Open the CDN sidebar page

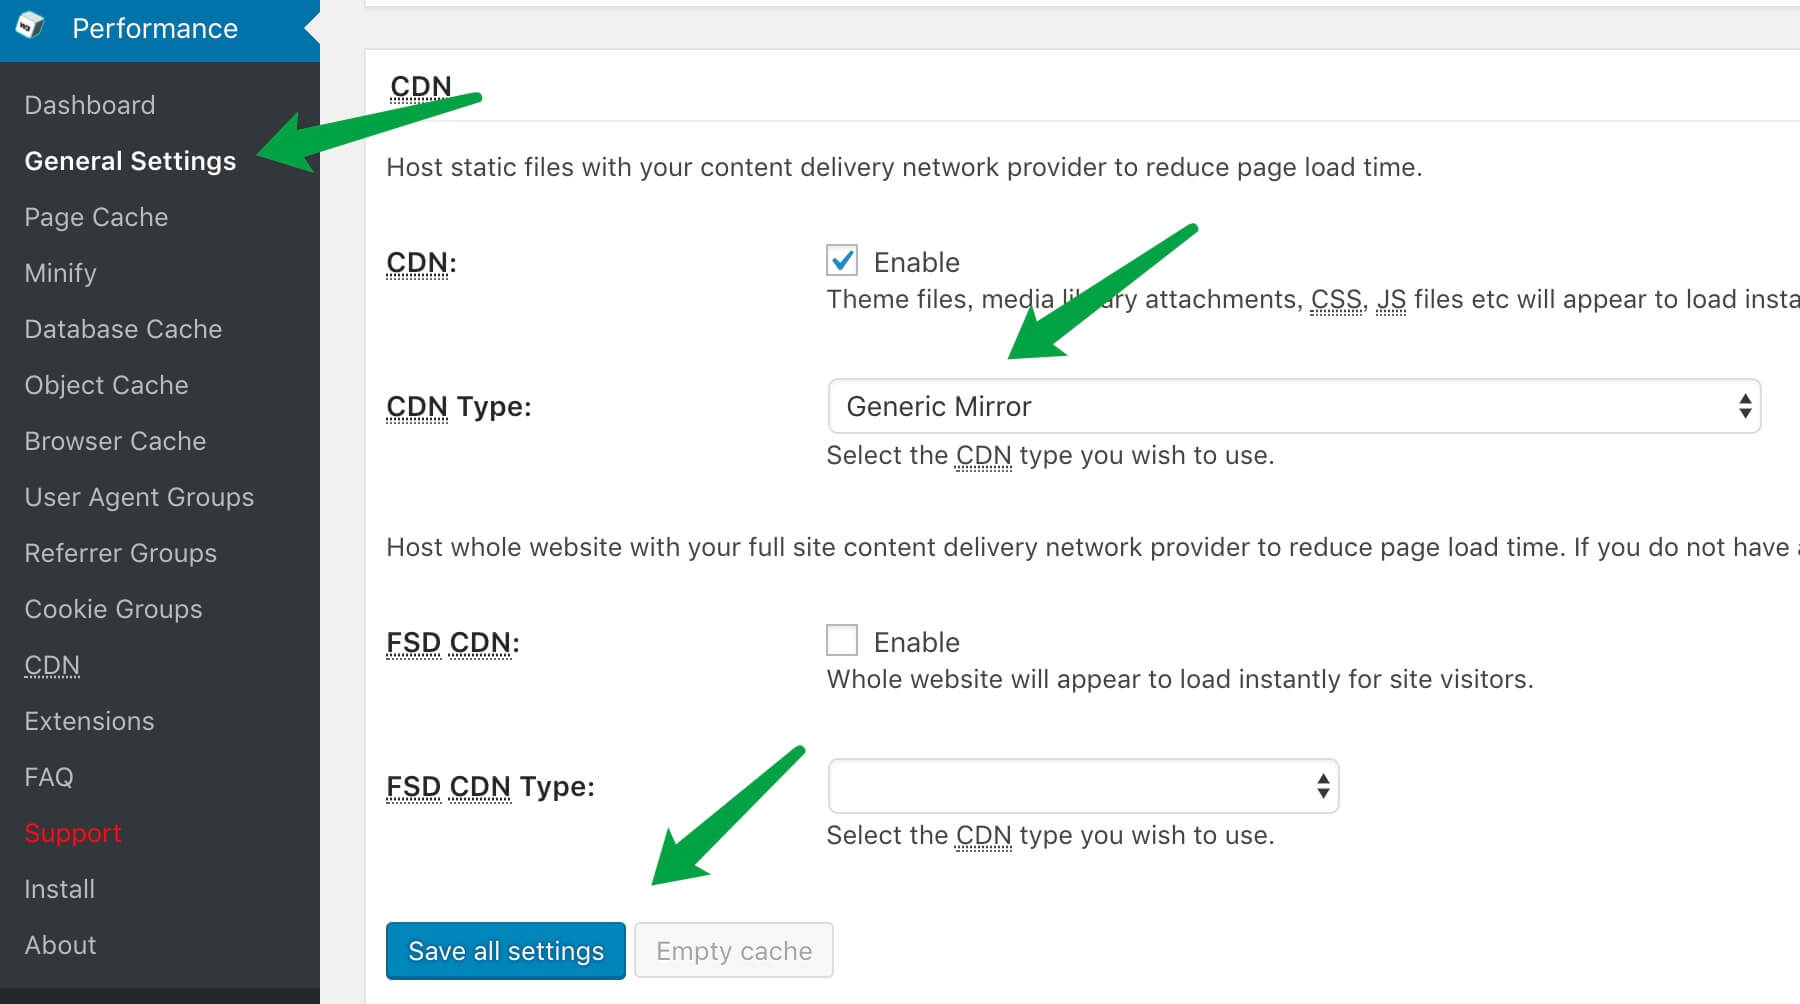tap(52, 665)
